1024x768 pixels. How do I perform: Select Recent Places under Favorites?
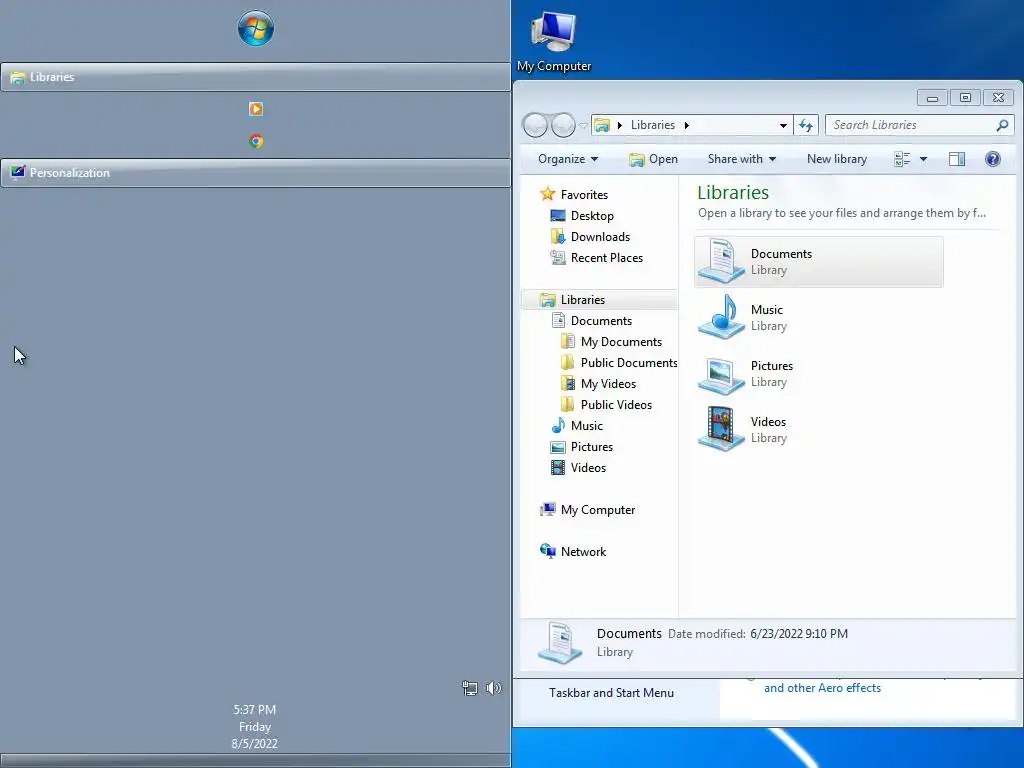click(x=596, y=257)
